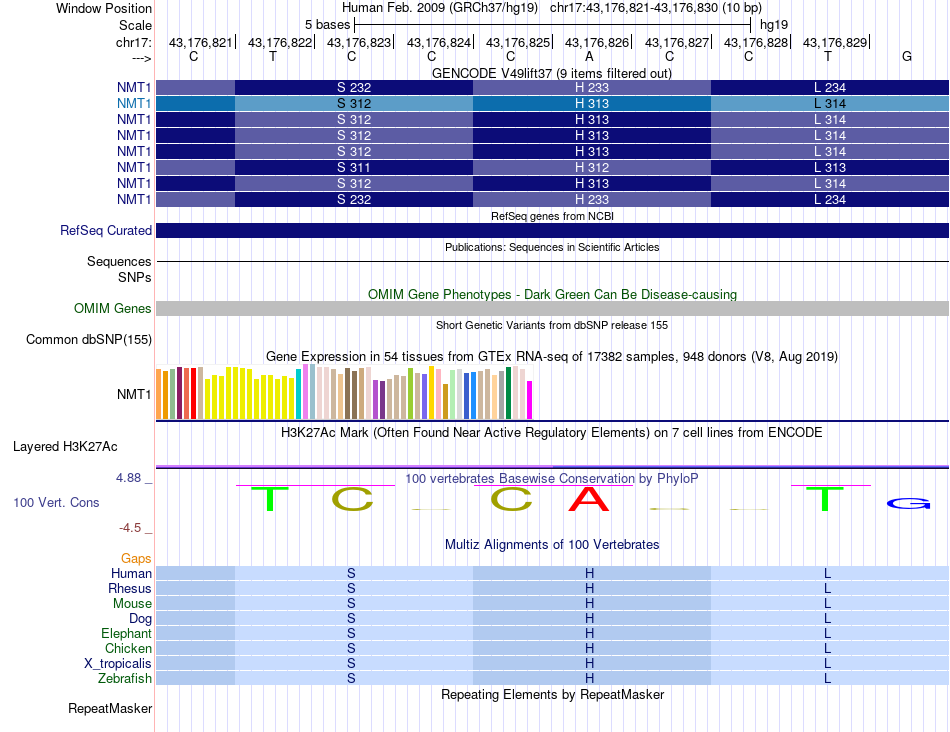
Task: Click the 4.88 PhyloP scale maximum
Action: 128,478
